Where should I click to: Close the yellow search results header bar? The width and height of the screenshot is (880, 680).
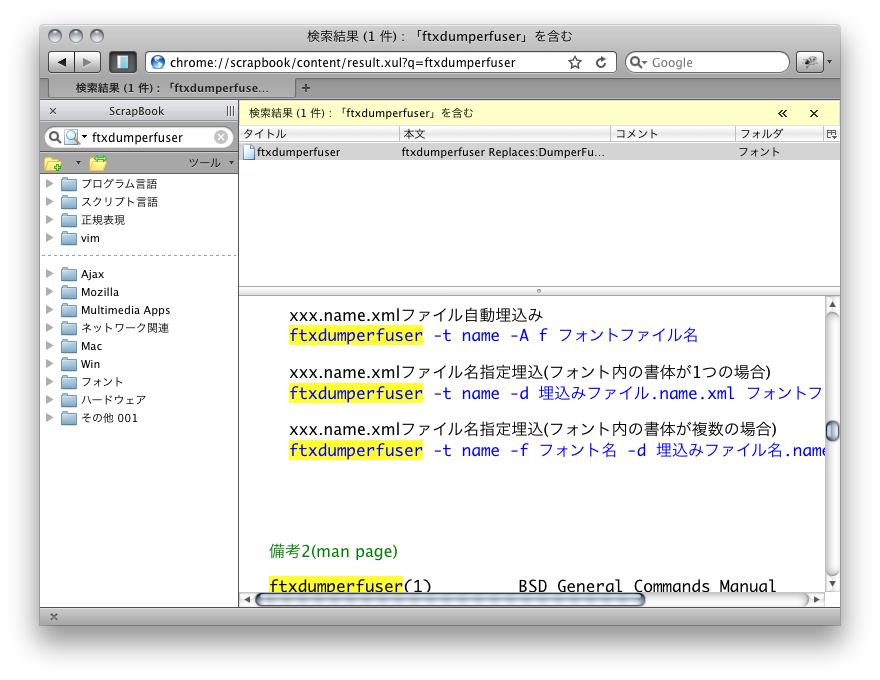(x=813, y=113)
